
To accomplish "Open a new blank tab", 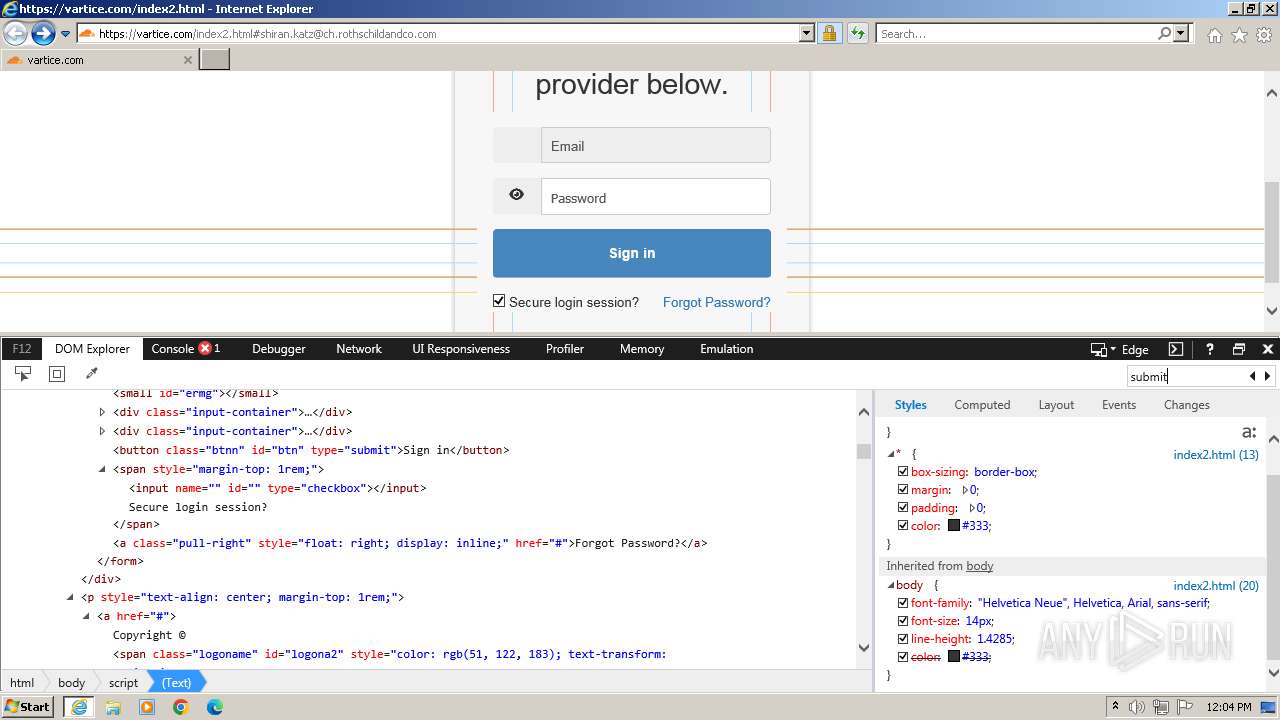I will tap(215, 60).
